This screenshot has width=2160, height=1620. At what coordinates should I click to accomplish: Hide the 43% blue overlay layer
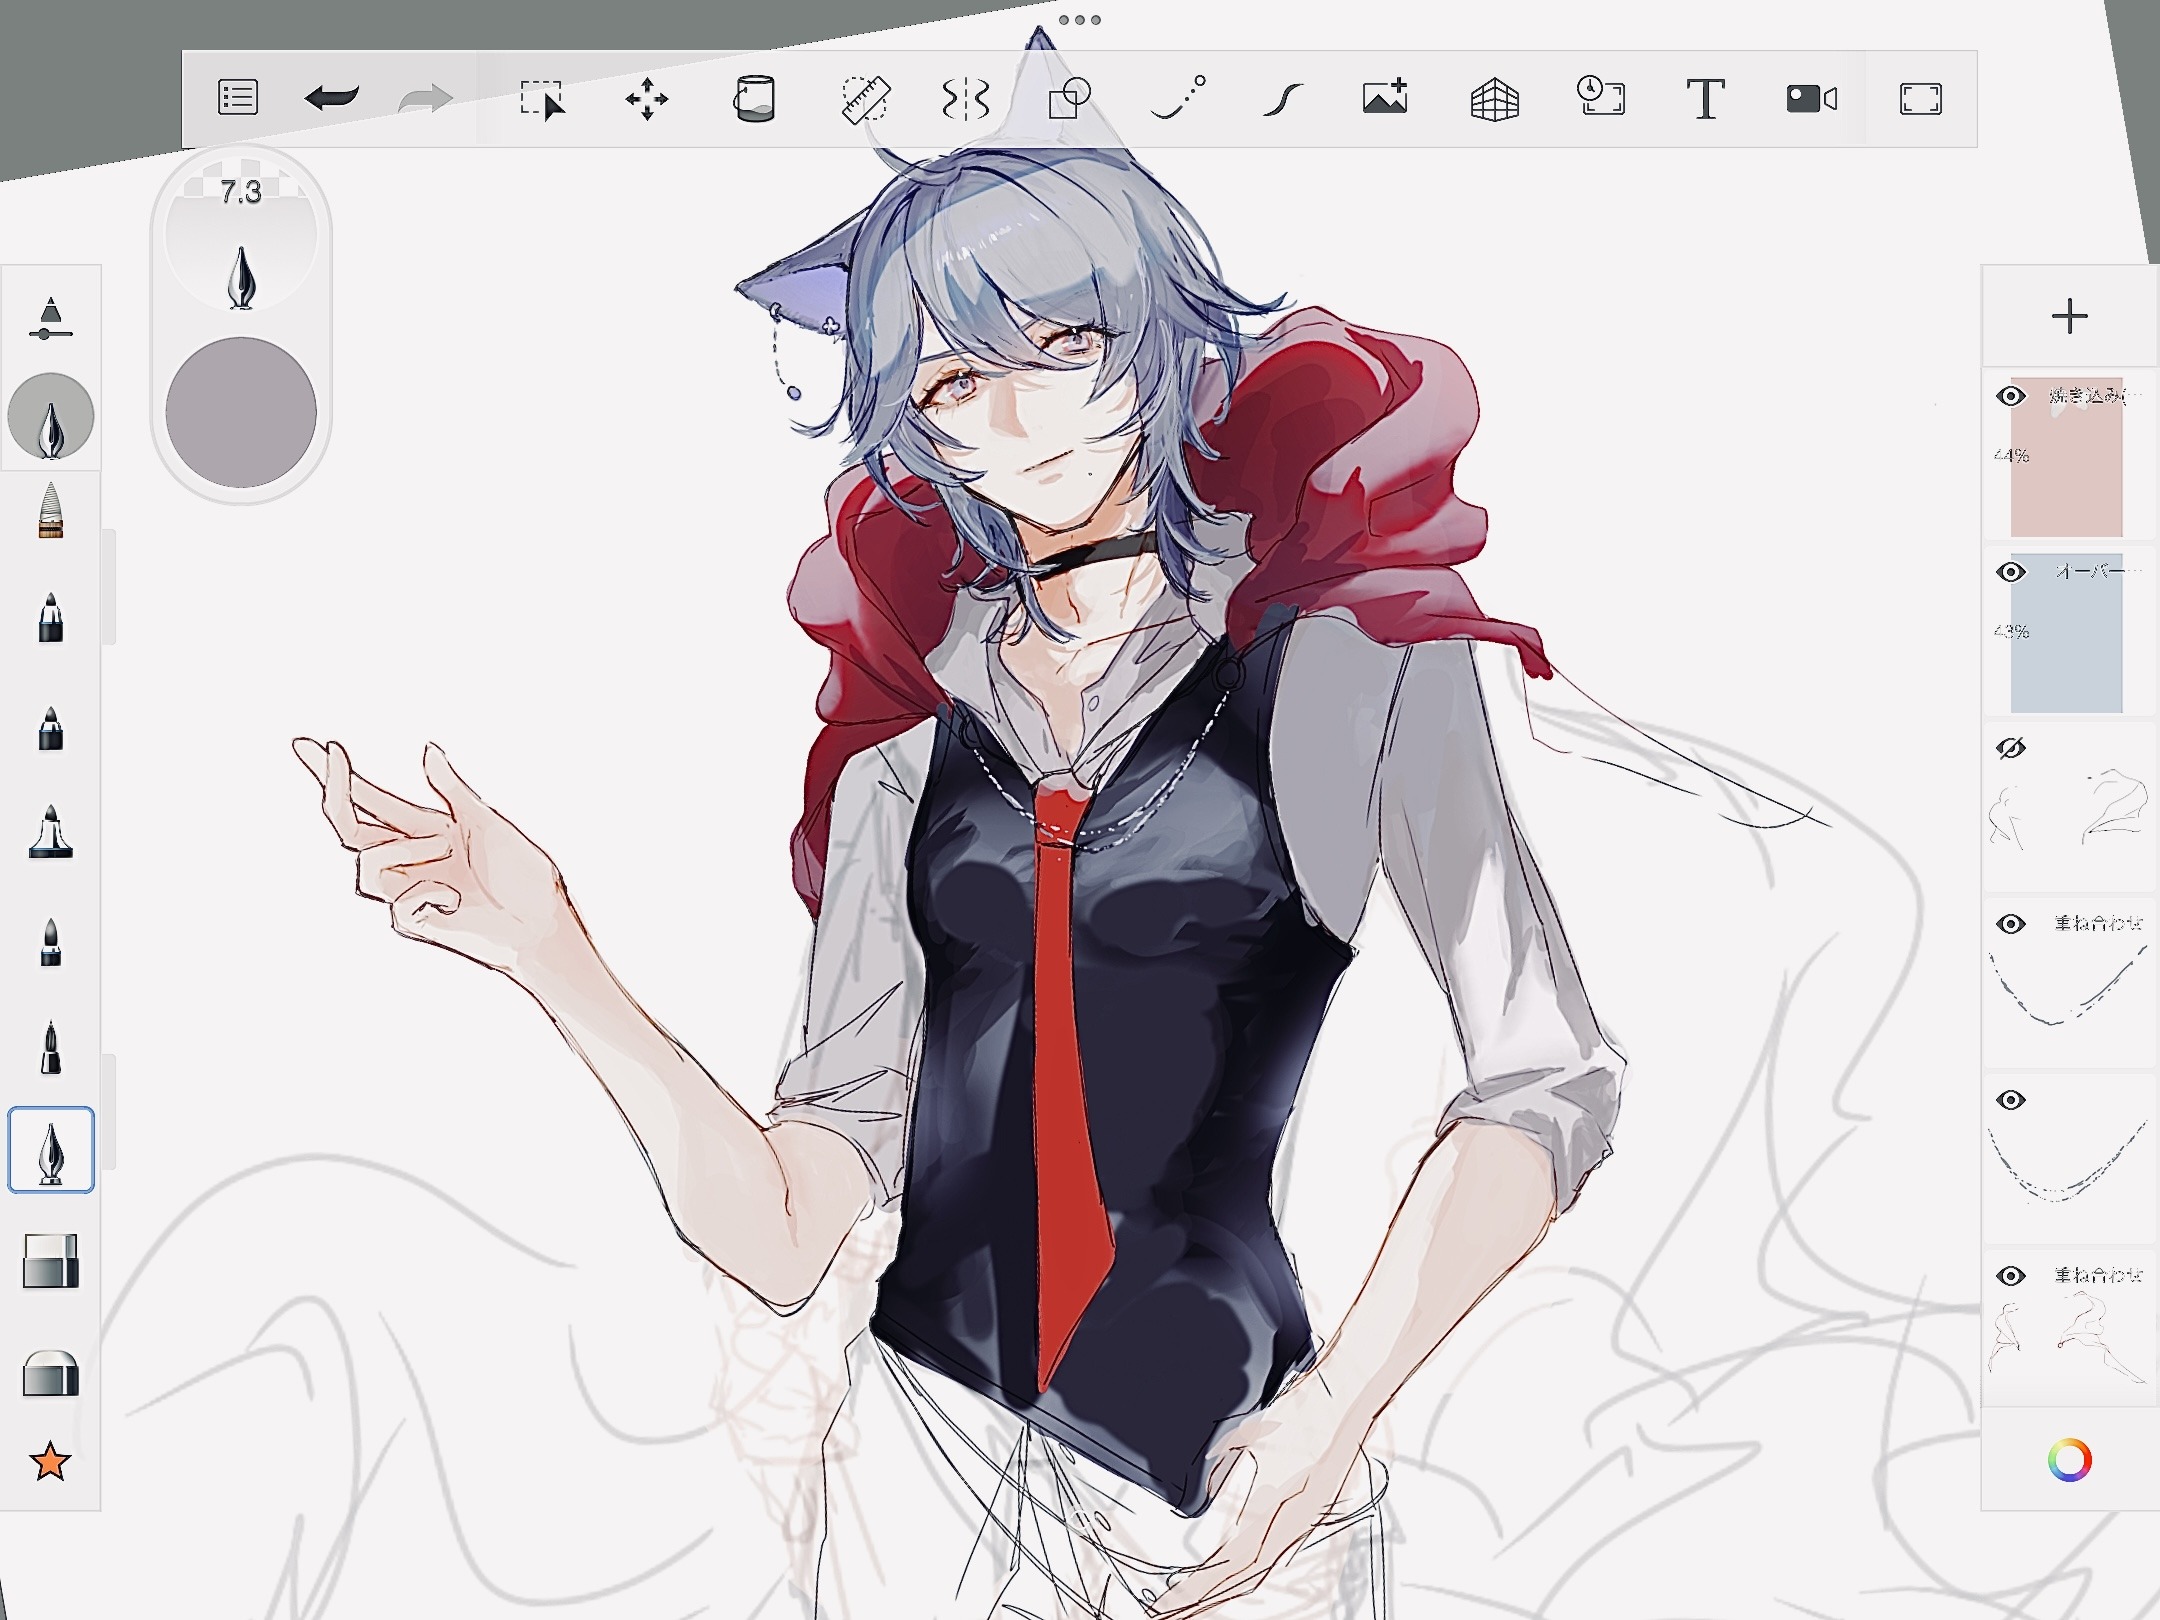click(x=2011, y=572)
